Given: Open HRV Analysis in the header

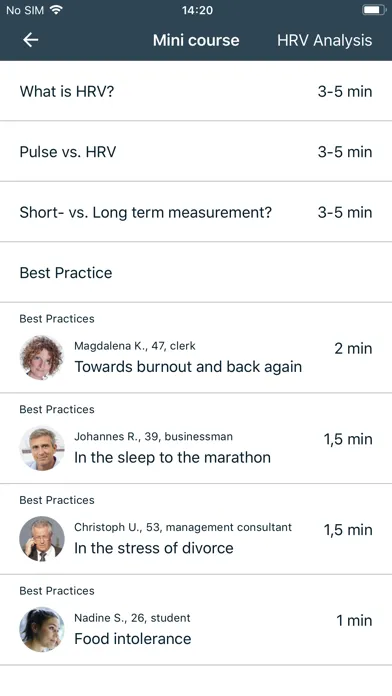Looking at the screenshot, I should click(325, 40).
